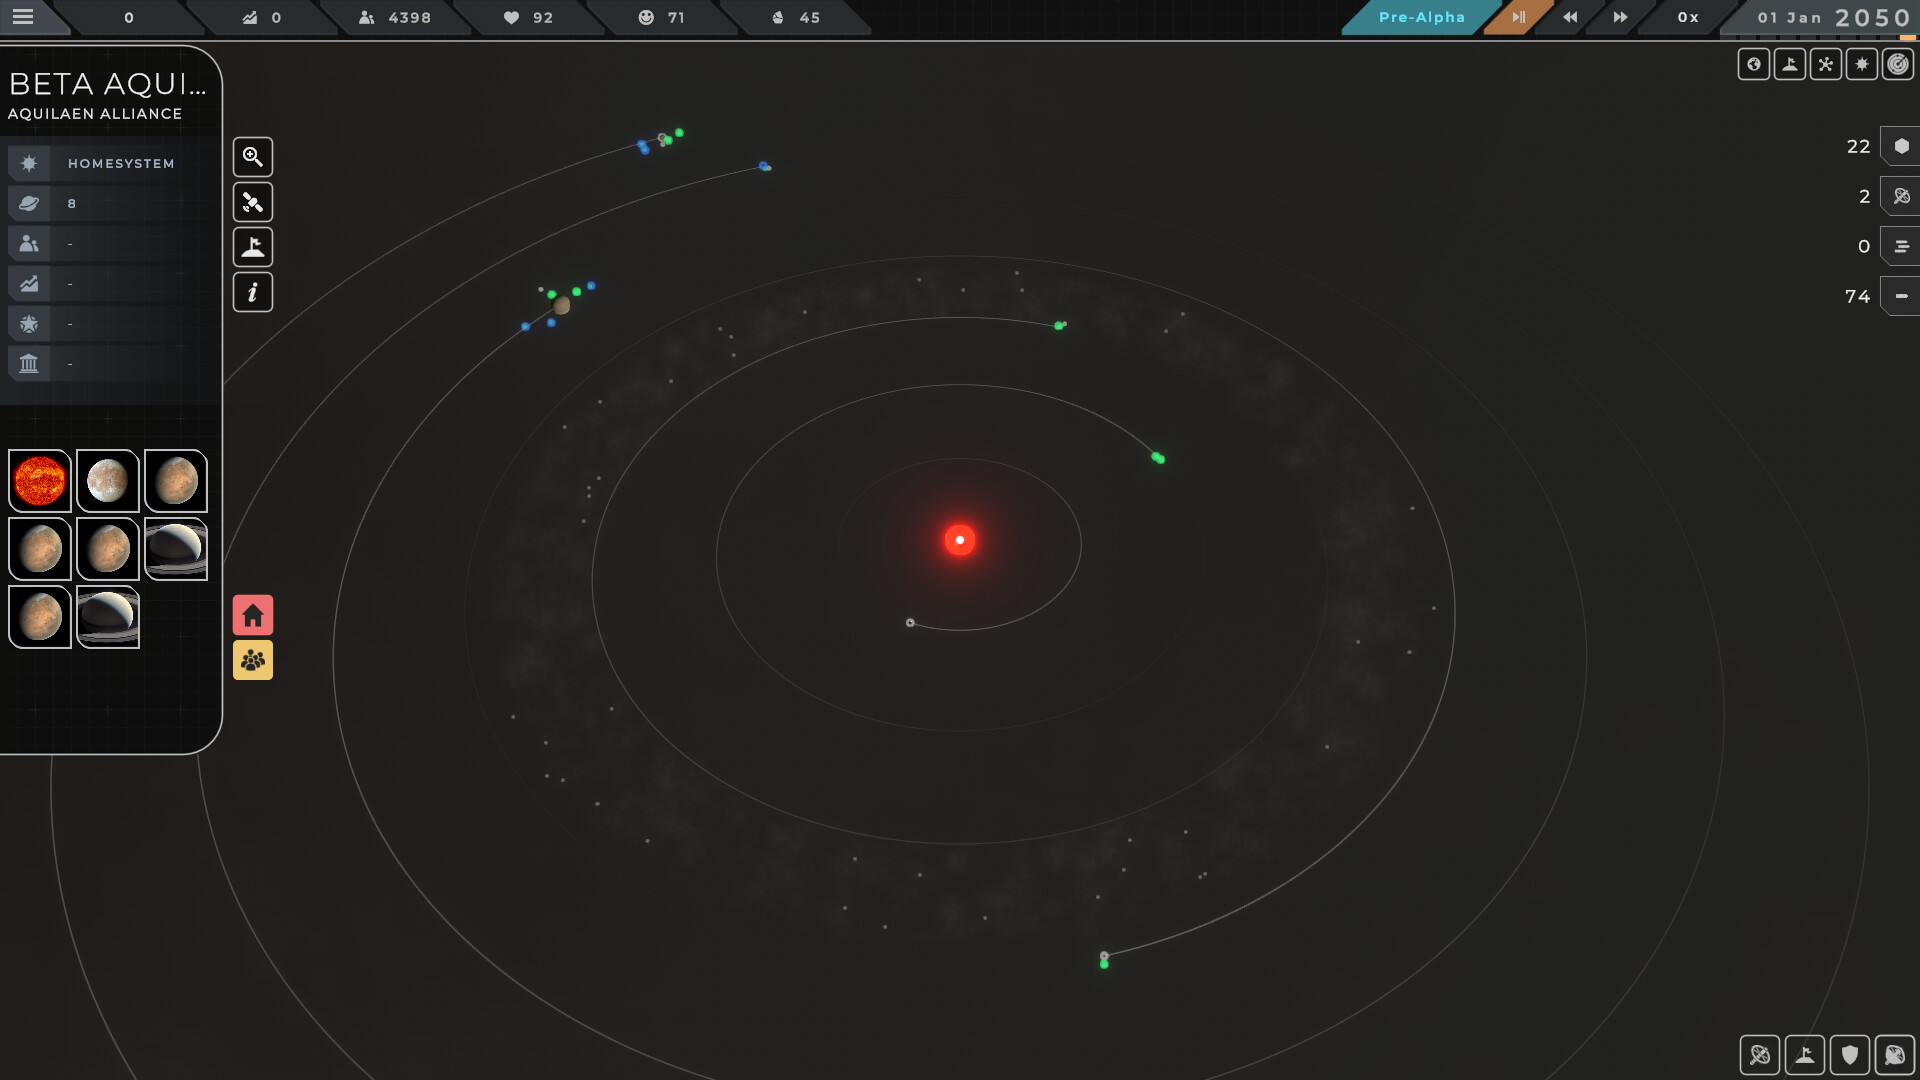Click the yellow population group button
Image resolution: width=1920 pixels, height=1080 pixels.
pyautogui.click(x=253, y=660)
